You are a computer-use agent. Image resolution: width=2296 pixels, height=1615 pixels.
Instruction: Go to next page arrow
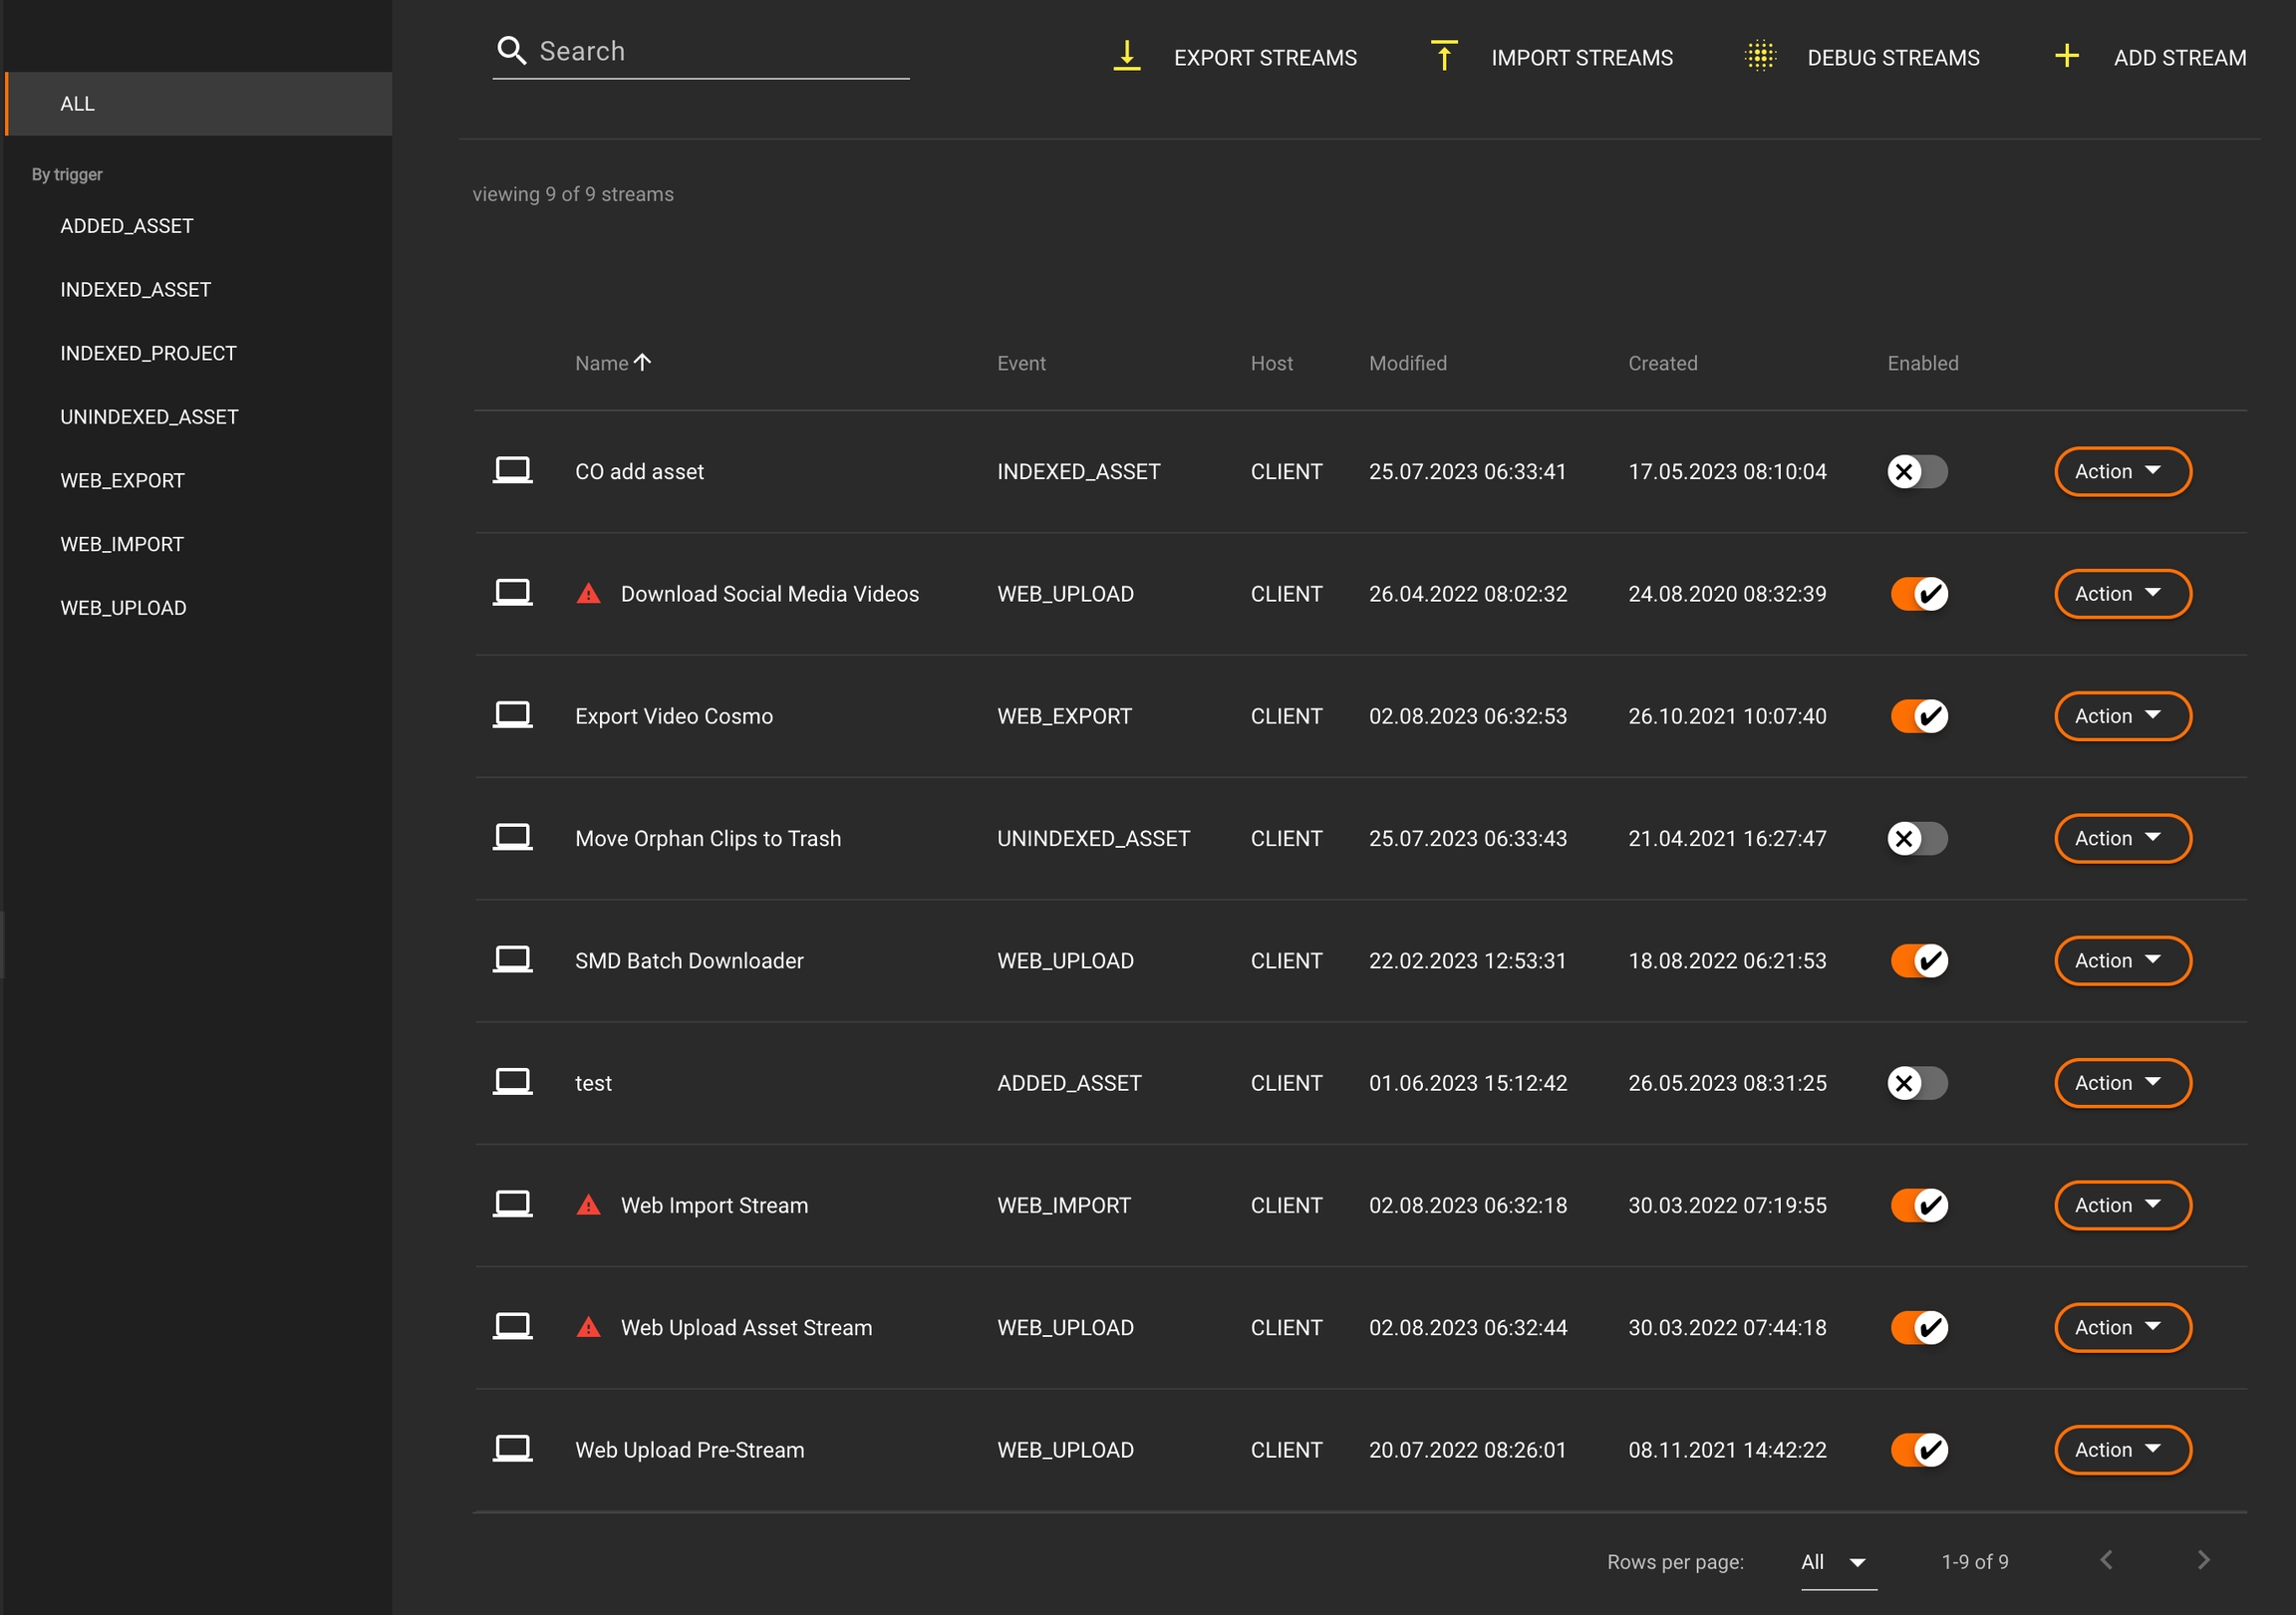[x=2203, y=1560]
